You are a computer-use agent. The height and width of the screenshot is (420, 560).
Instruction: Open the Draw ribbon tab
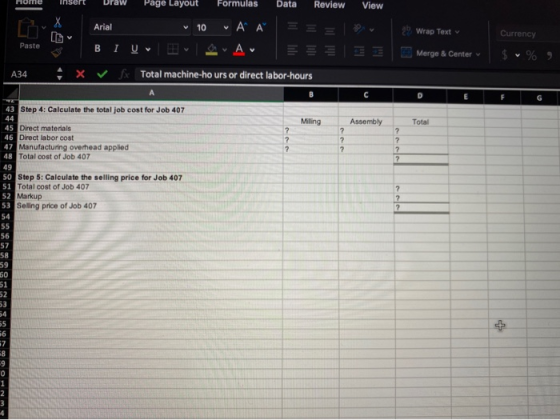(115, 3)
